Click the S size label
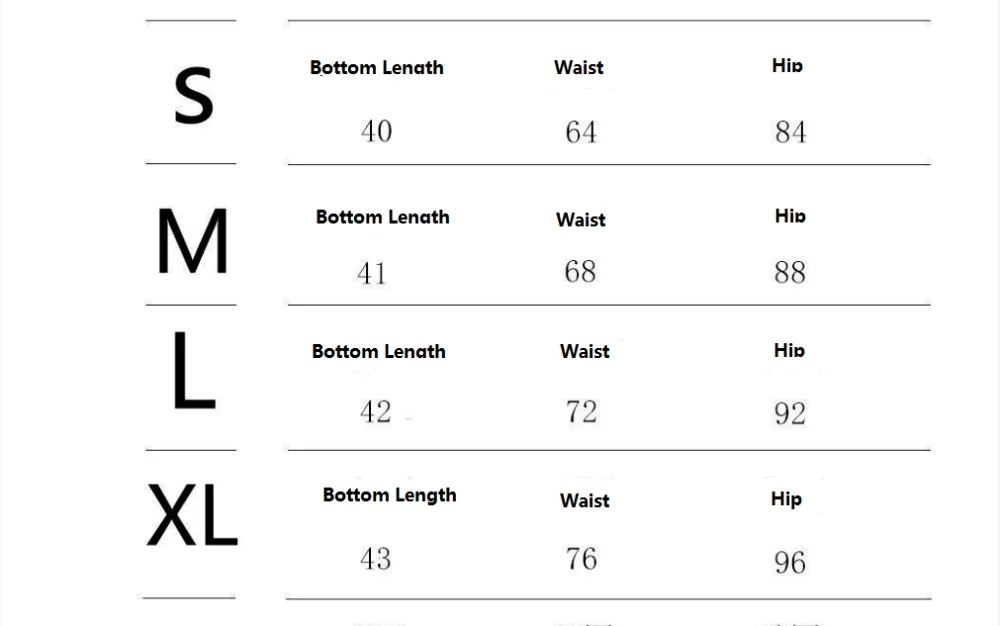The width and height of the screenshot is (1000, 626). pyautogui.click(x=193, y=97)
